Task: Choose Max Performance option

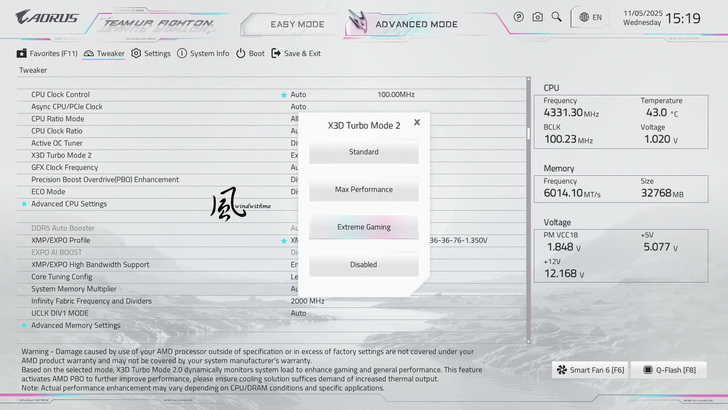Action: coord(364,189)
